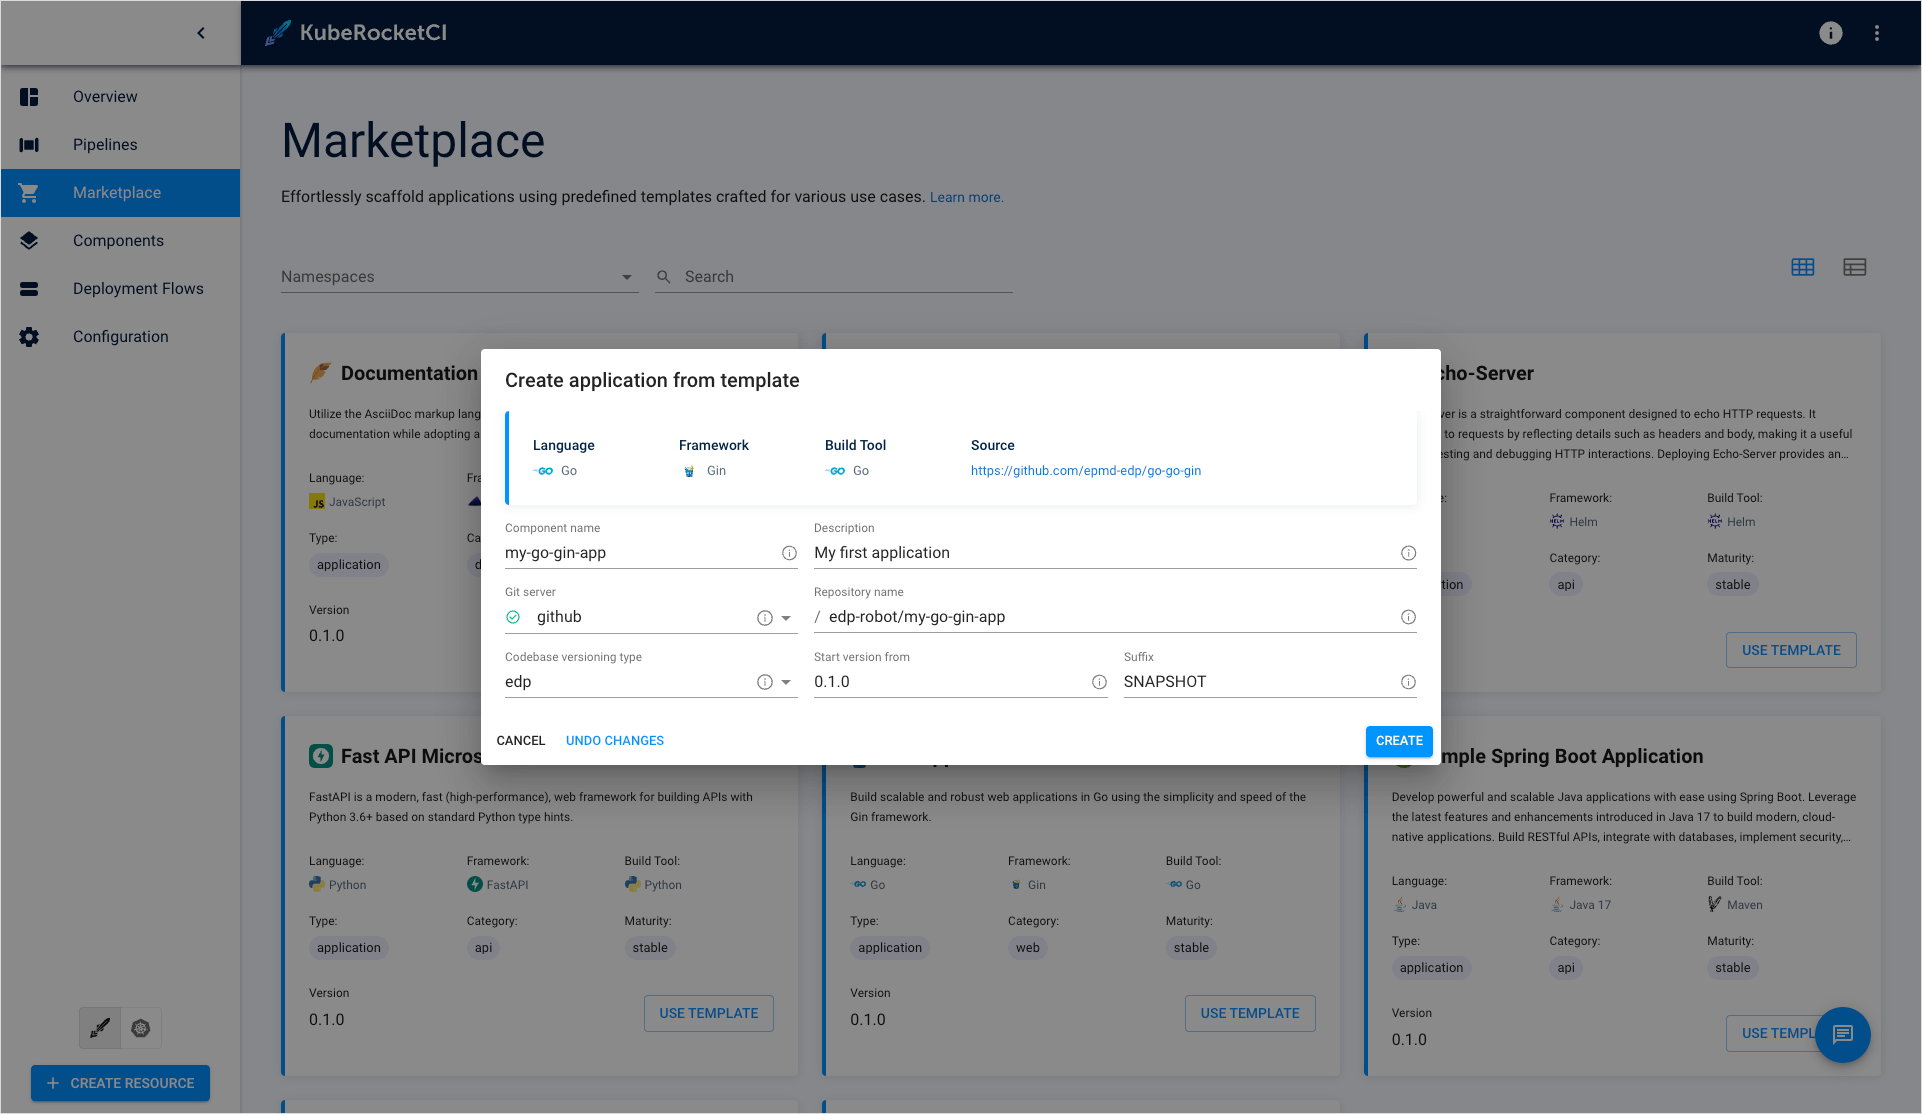Click the info icon in top bar
1922x1114 pixels.
click(x=1830, y=33)
